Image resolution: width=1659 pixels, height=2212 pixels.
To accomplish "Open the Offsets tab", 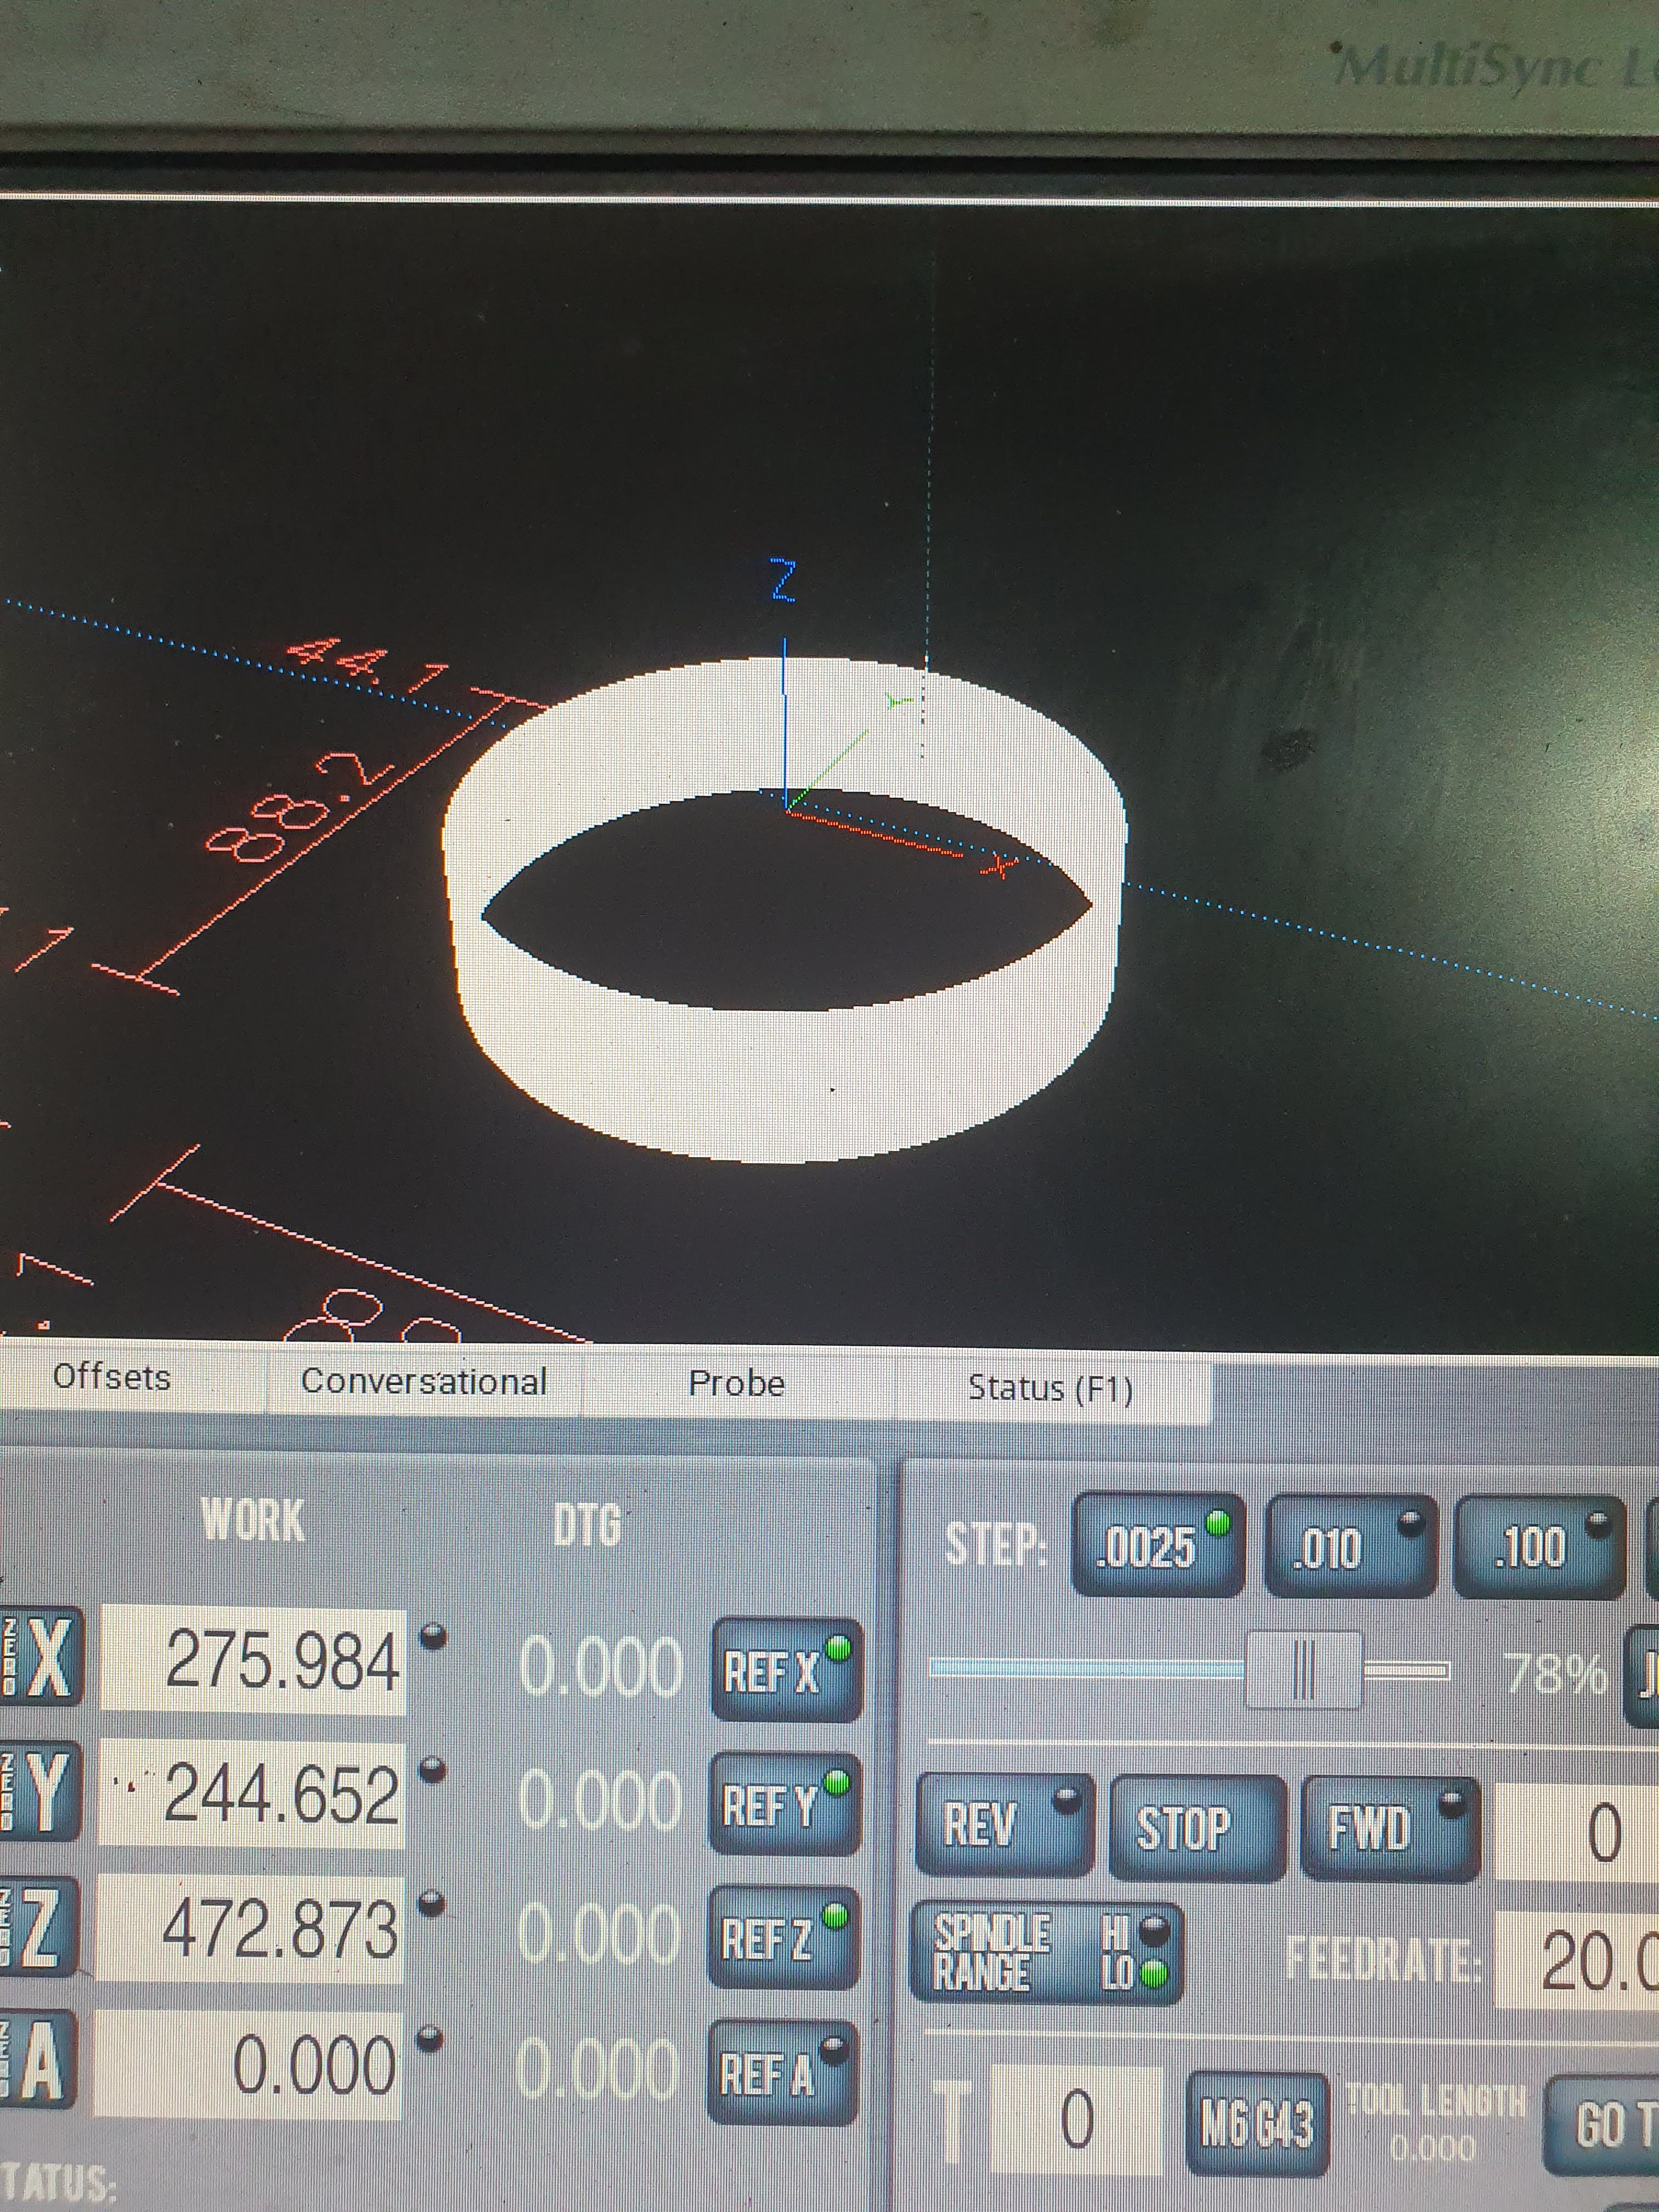I will (x=112, y=1377).
